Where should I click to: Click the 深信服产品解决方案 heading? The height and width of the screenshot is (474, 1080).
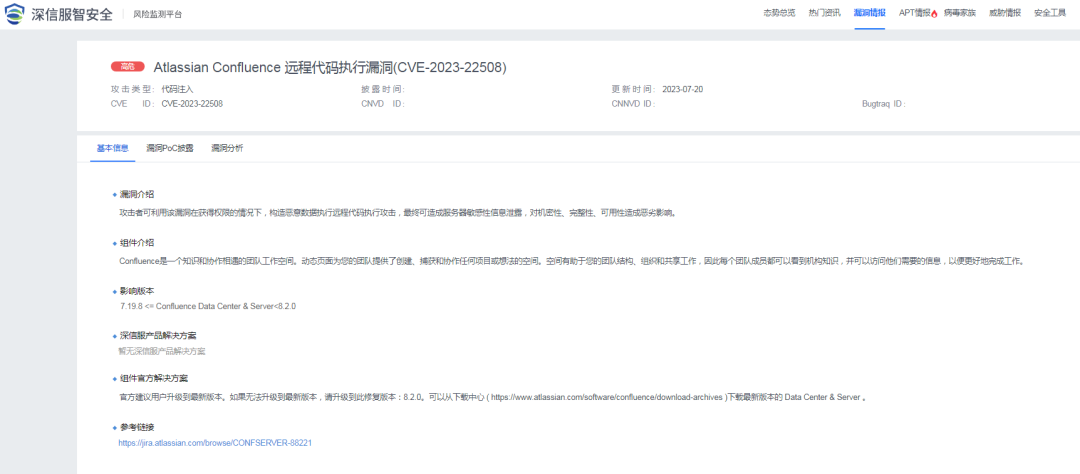[x=158, y=336]
